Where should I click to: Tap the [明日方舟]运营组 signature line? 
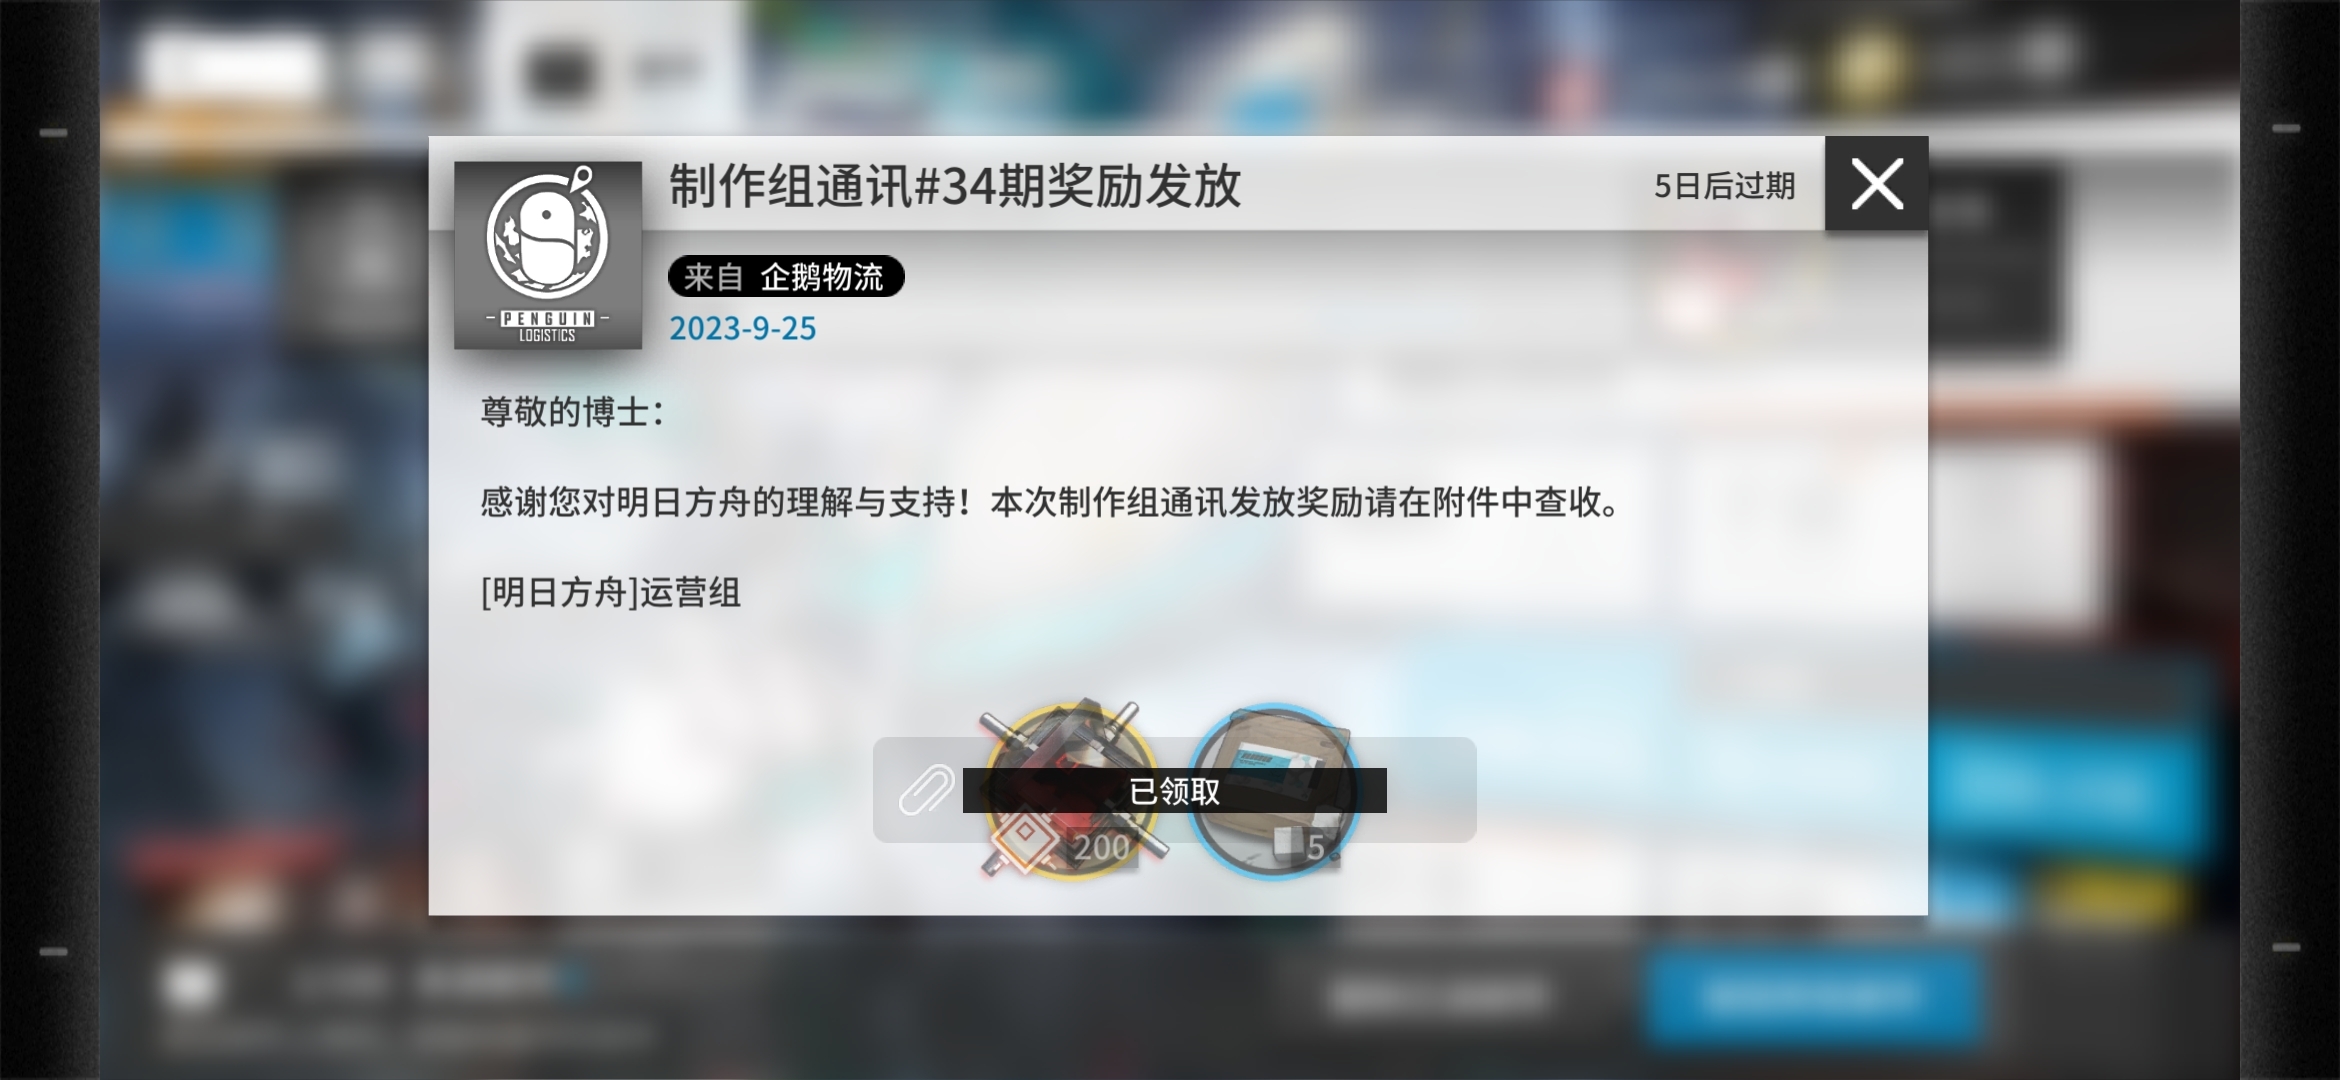tap(610, 593)
